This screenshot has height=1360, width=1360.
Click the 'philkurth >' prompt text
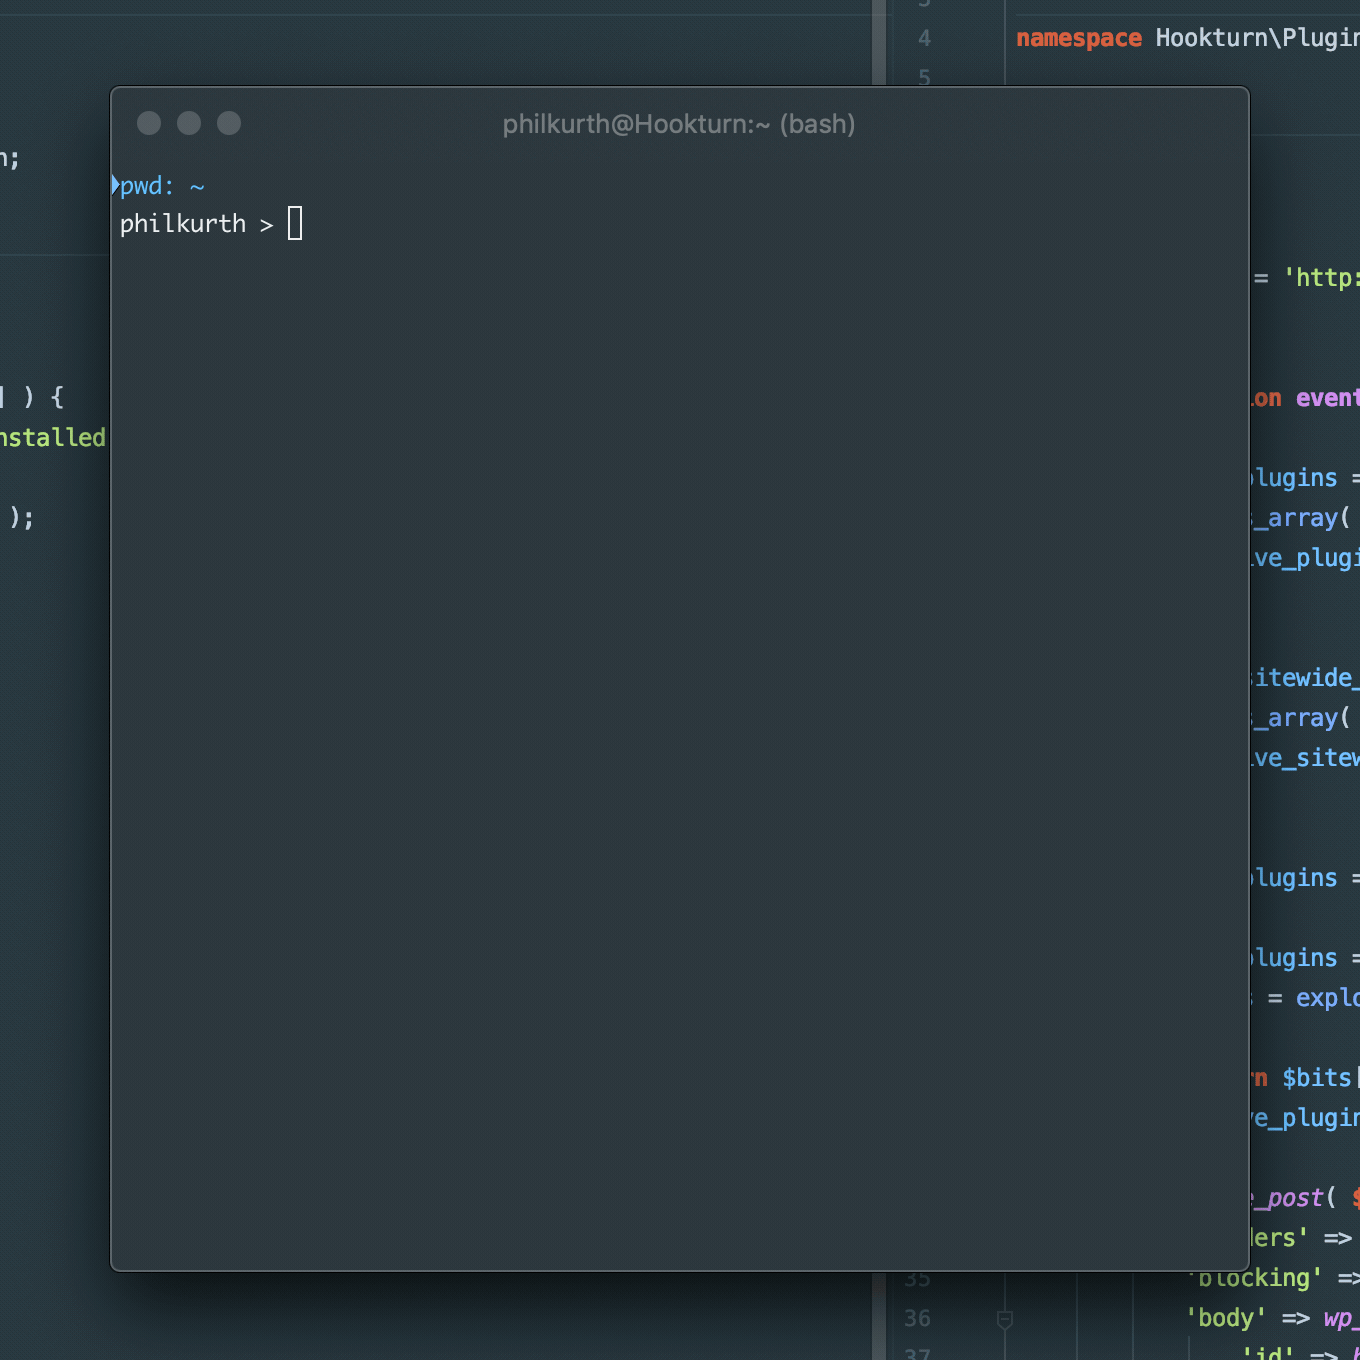tap(196, 224)
